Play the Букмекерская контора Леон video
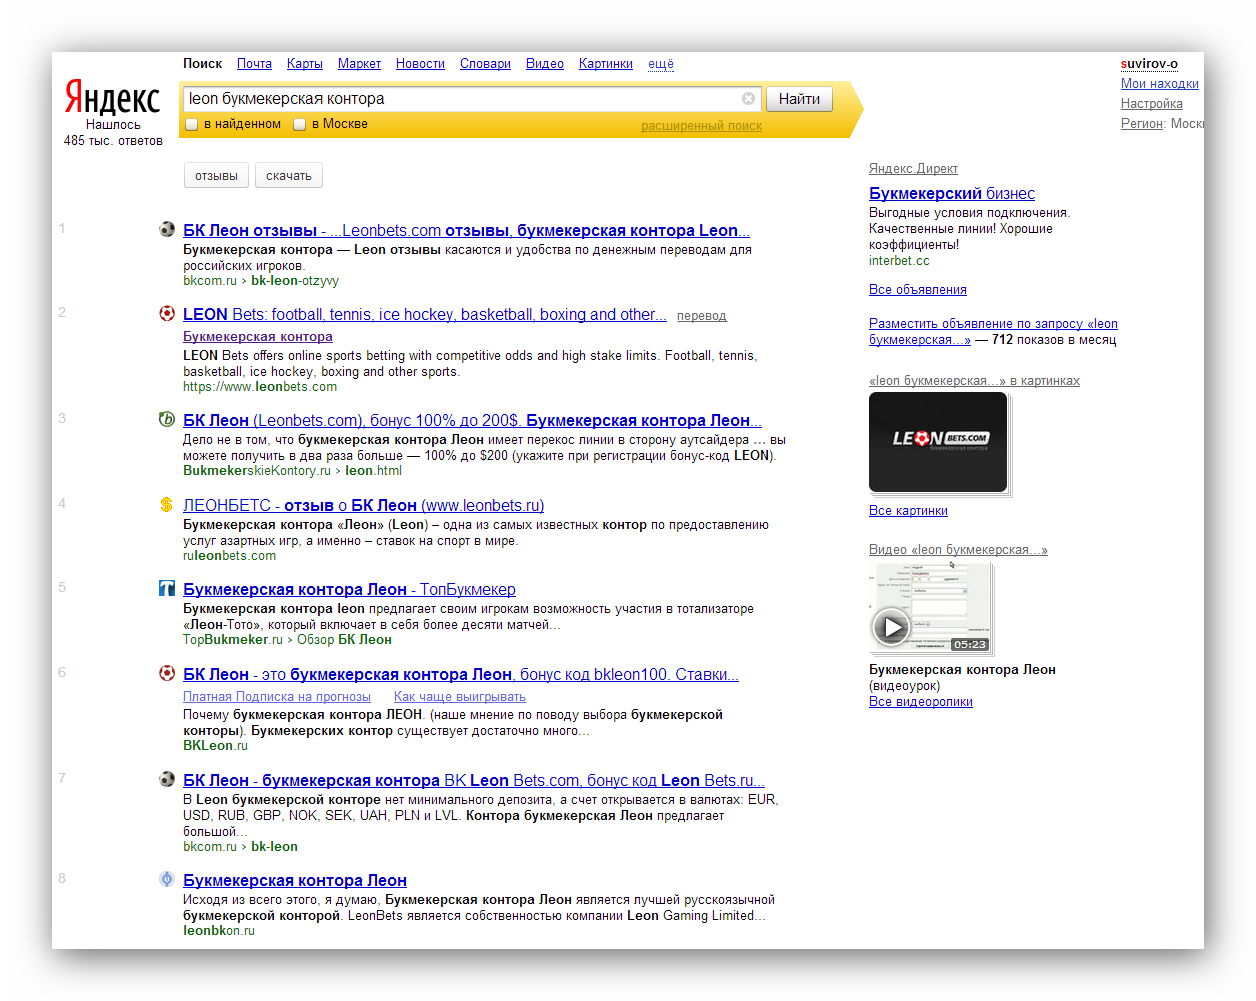The height and width of the screenshot is (1001, 1256). point(891,628)
